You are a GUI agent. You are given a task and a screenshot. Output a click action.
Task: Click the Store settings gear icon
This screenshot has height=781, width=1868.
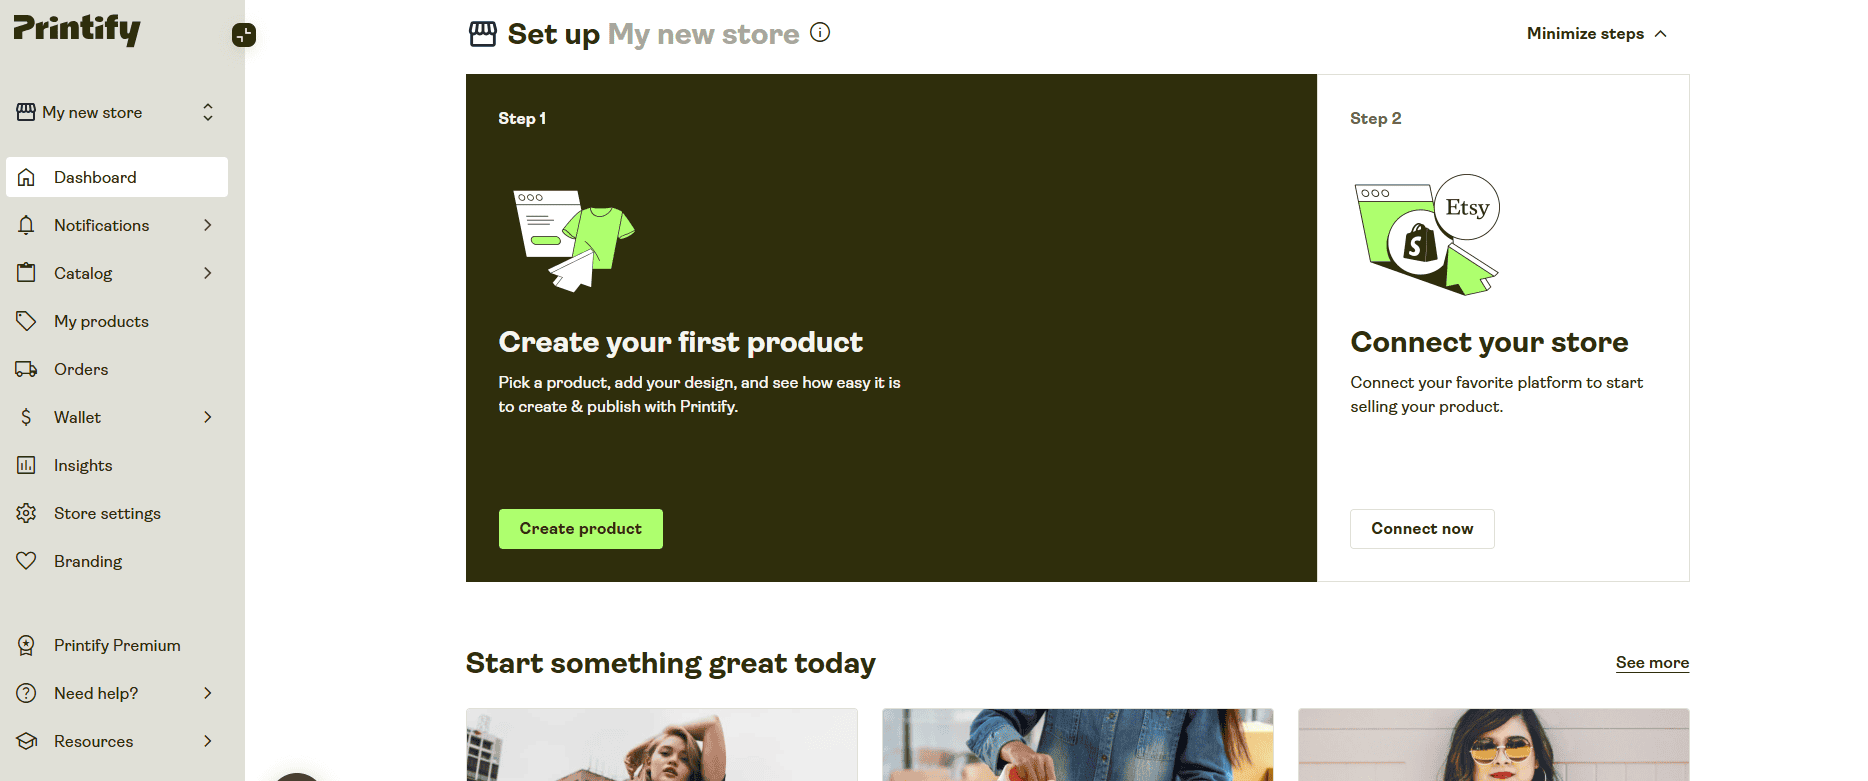tap(27, 513)
